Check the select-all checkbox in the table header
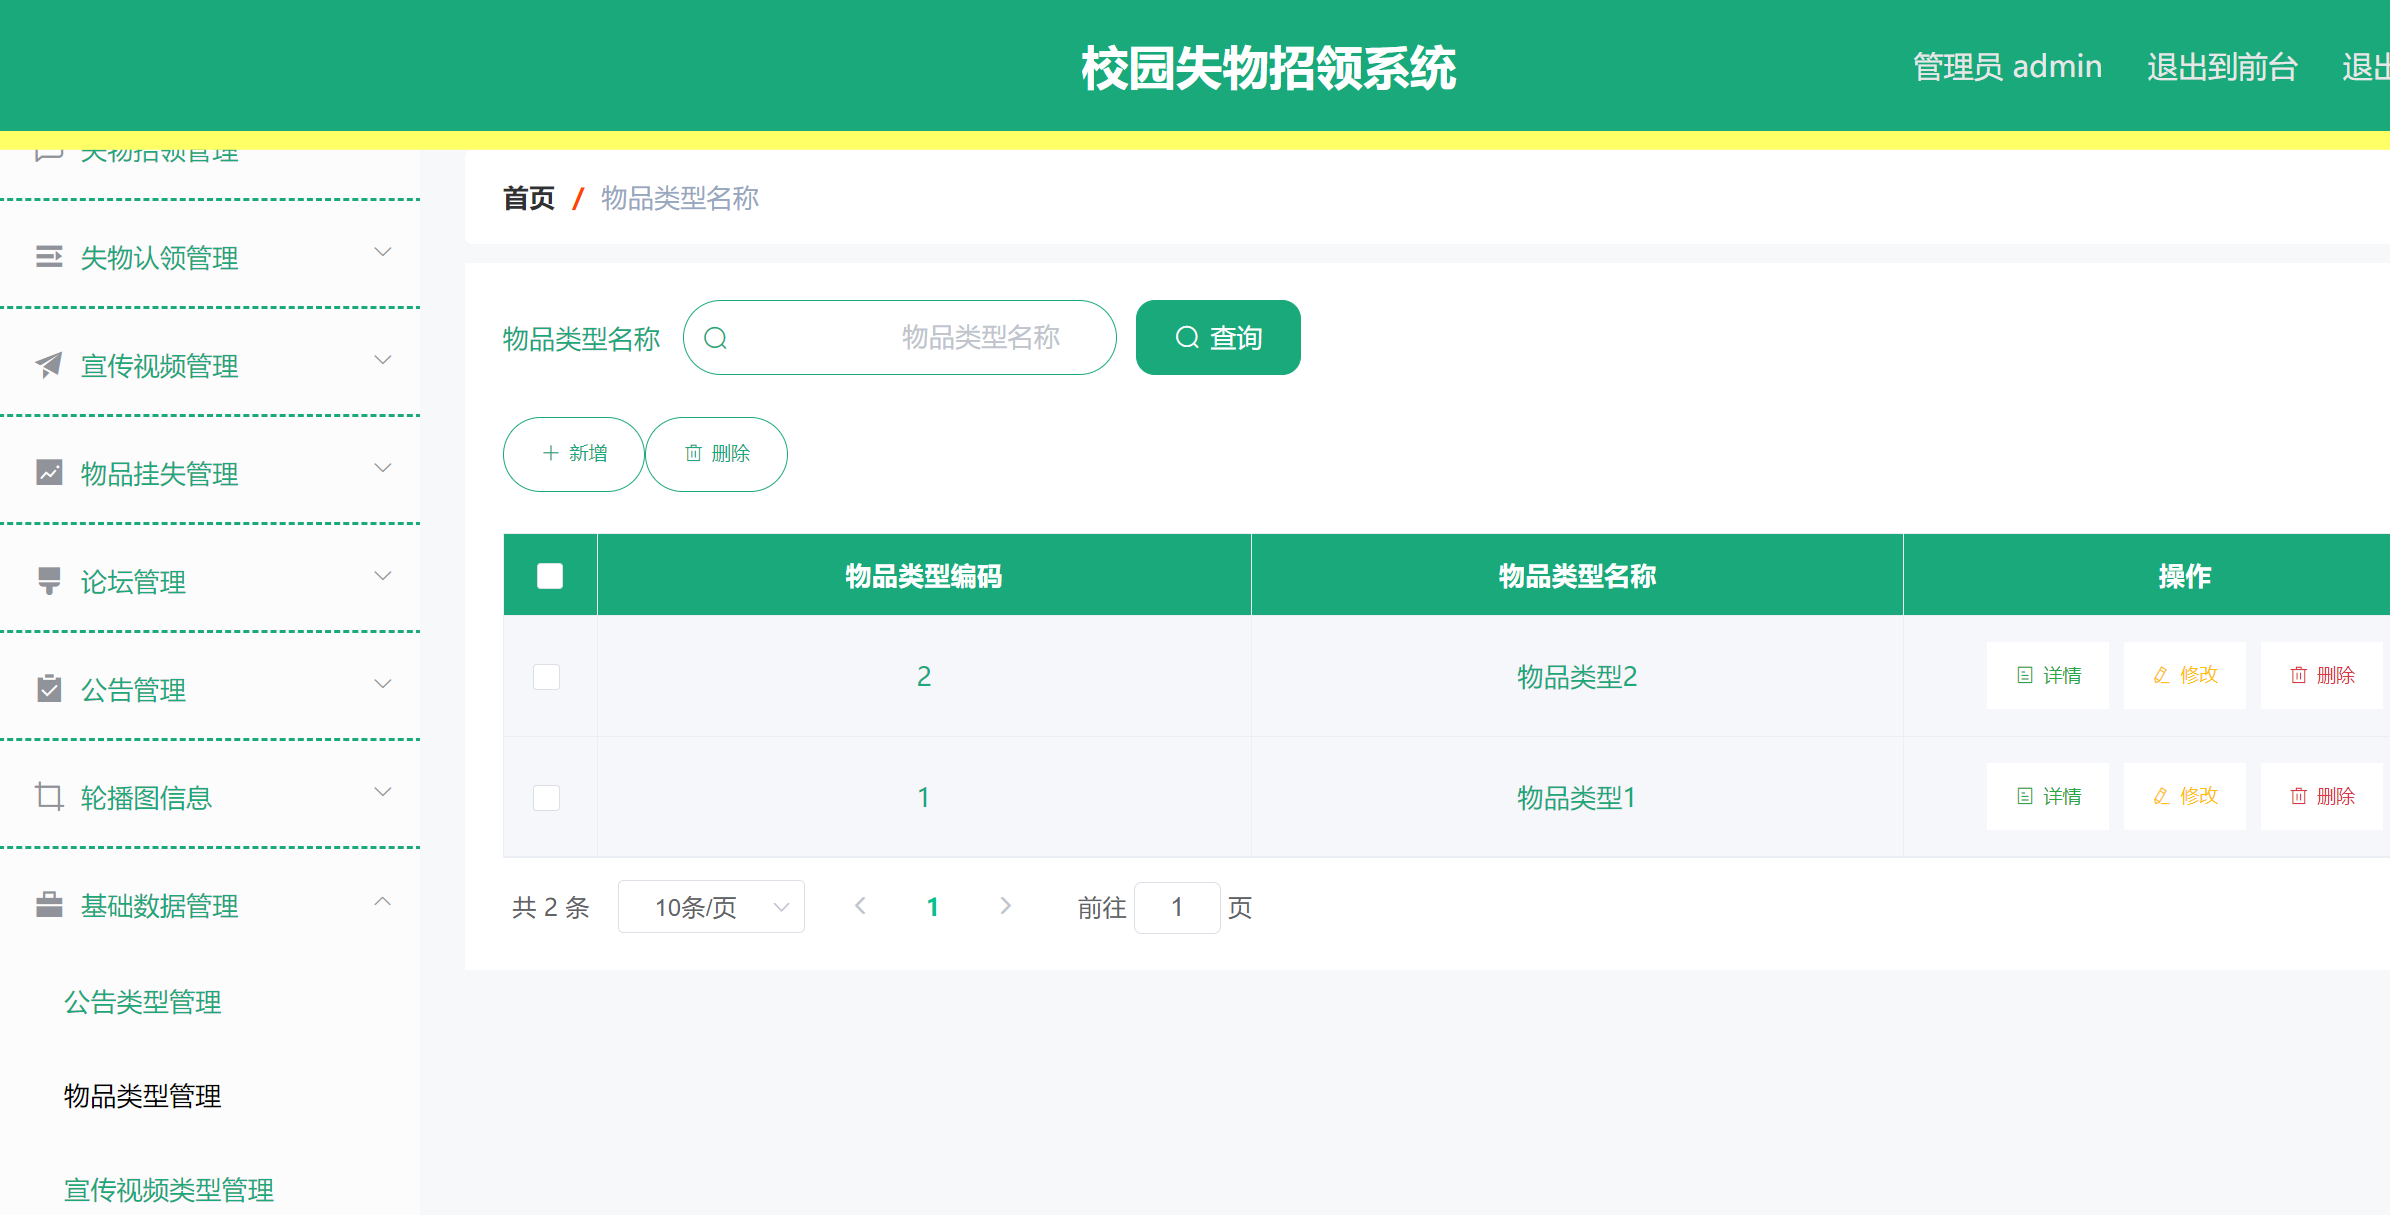Image resolution: width=2390 pixels, height=1215 pixels. coord(549,575)
